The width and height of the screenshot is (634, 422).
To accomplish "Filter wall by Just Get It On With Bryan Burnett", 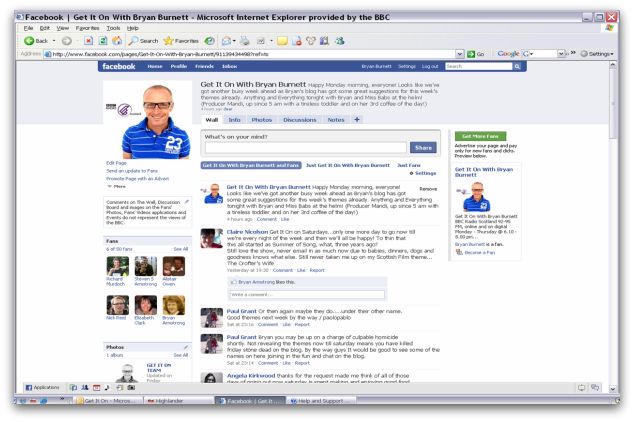I will click(347, 164).
